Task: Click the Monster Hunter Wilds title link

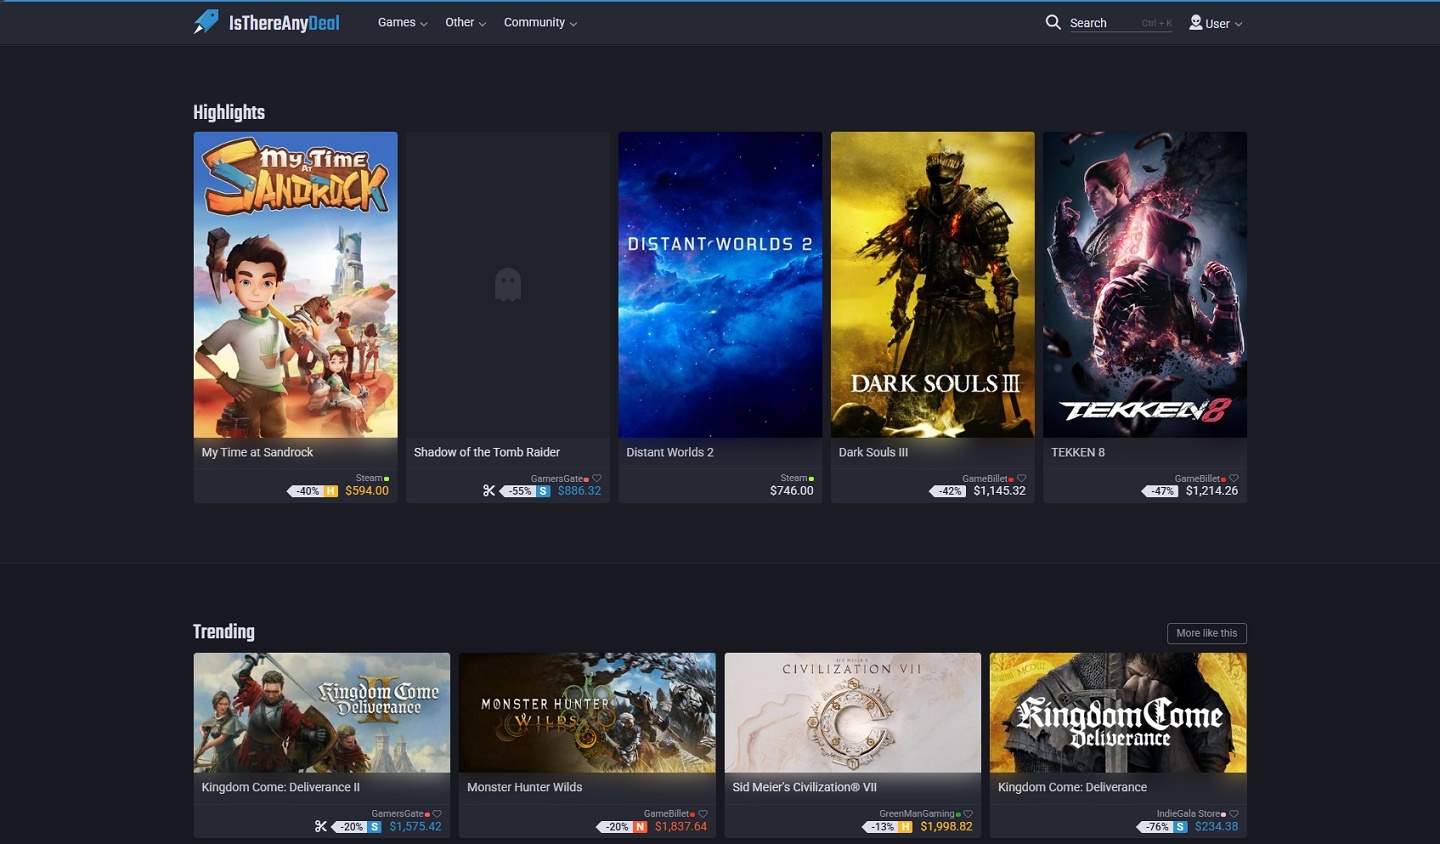Action: [525, 787]
